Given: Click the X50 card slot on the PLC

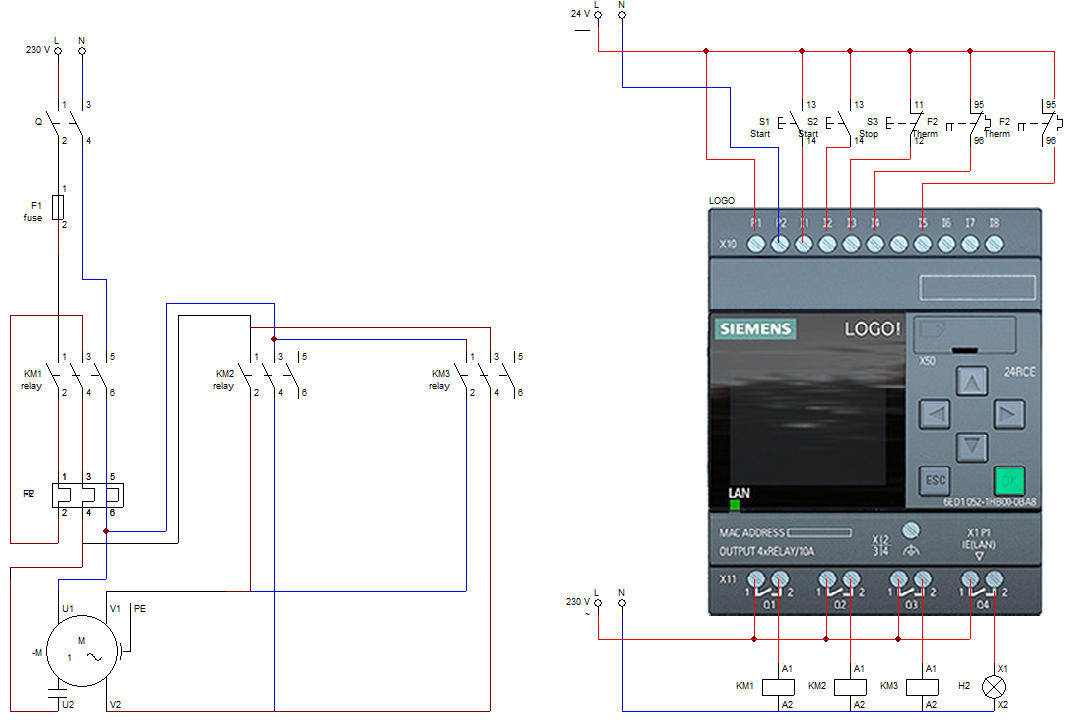Looking at the screenshot, I should click(x=965, y=337).
